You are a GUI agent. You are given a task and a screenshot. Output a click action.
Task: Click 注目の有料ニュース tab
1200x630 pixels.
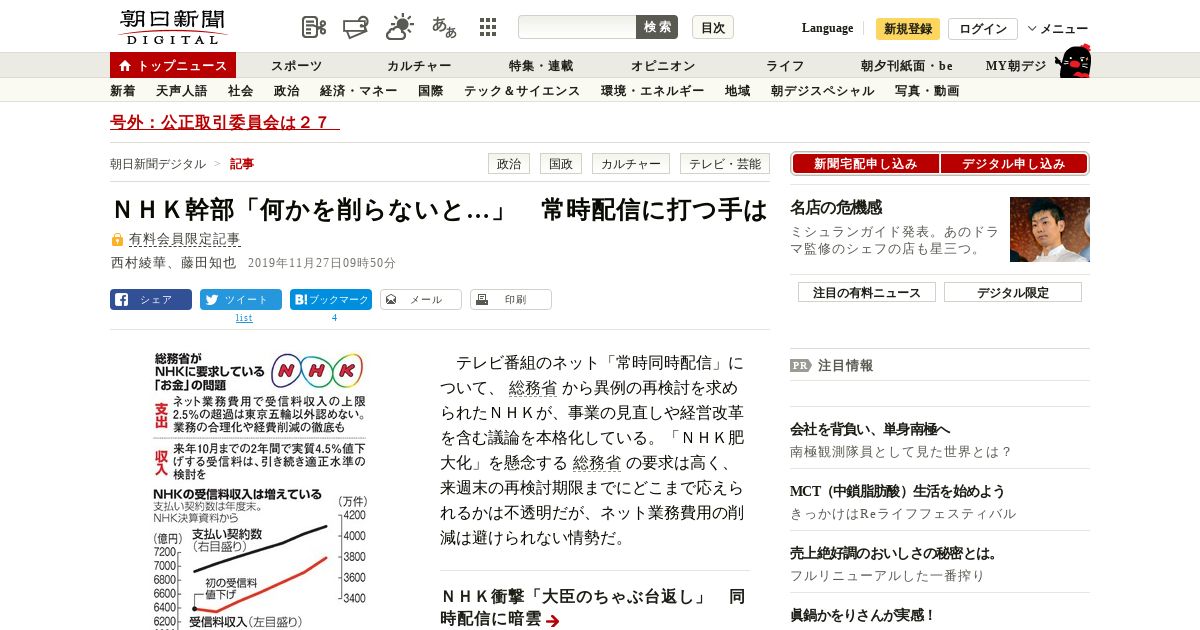867,292
